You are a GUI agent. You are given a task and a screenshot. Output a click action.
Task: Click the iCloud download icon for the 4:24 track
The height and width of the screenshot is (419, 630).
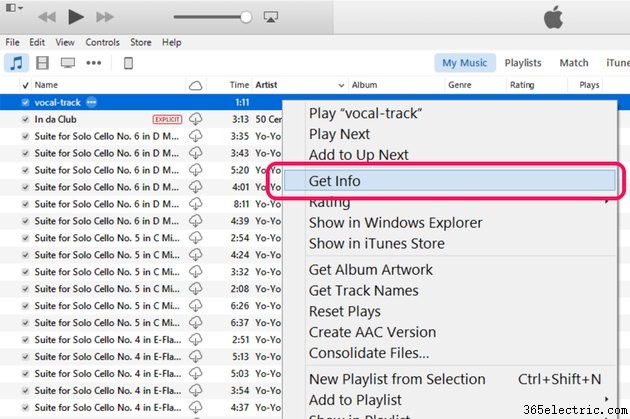[195, 255]
